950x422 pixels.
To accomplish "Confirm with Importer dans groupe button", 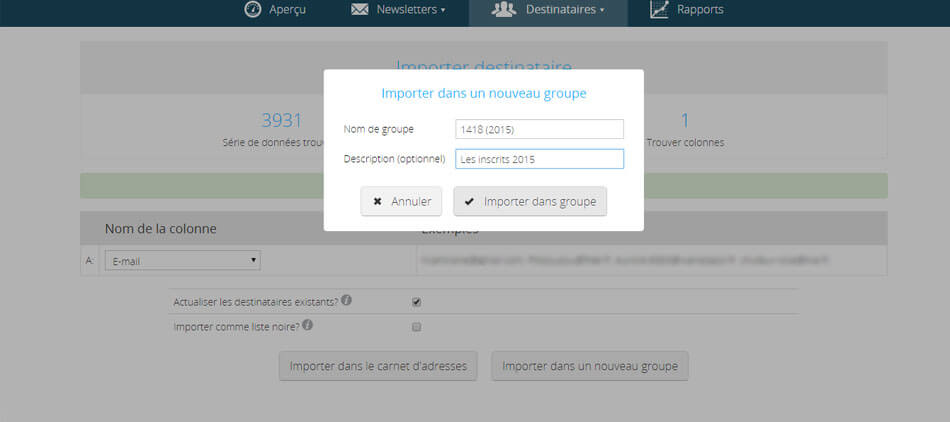I will [530, 201].
